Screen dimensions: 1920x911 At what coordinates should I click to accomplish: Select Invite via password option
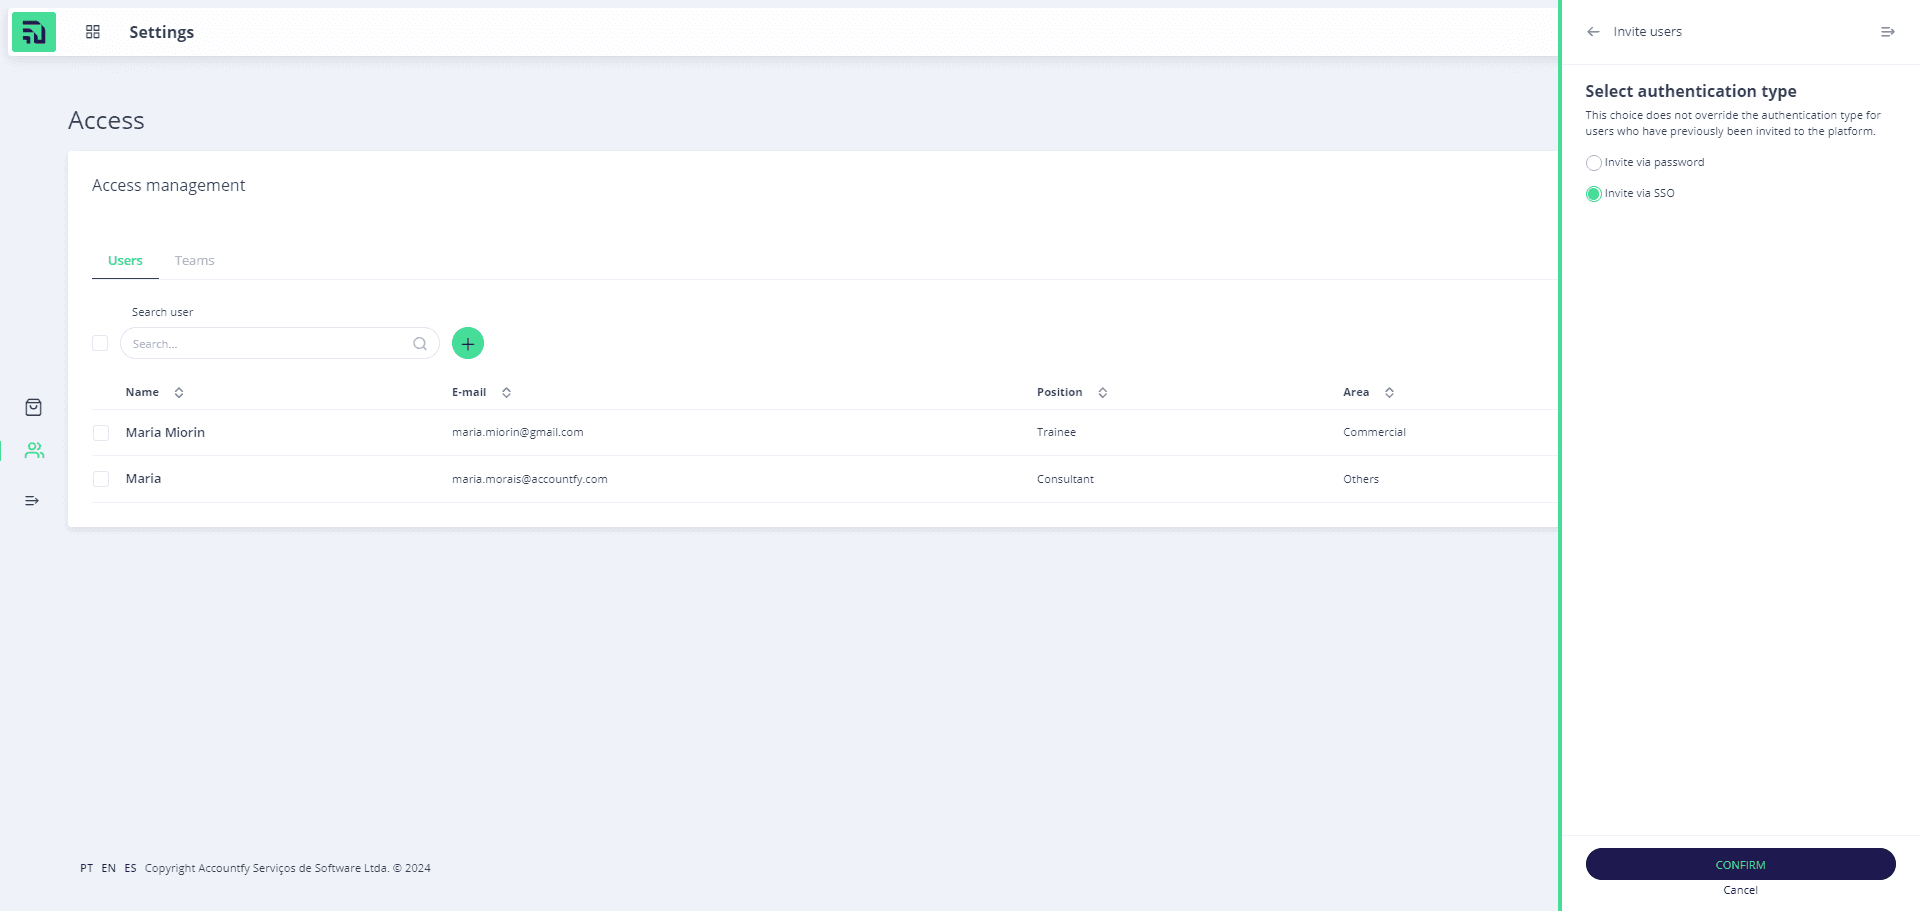1594,163
